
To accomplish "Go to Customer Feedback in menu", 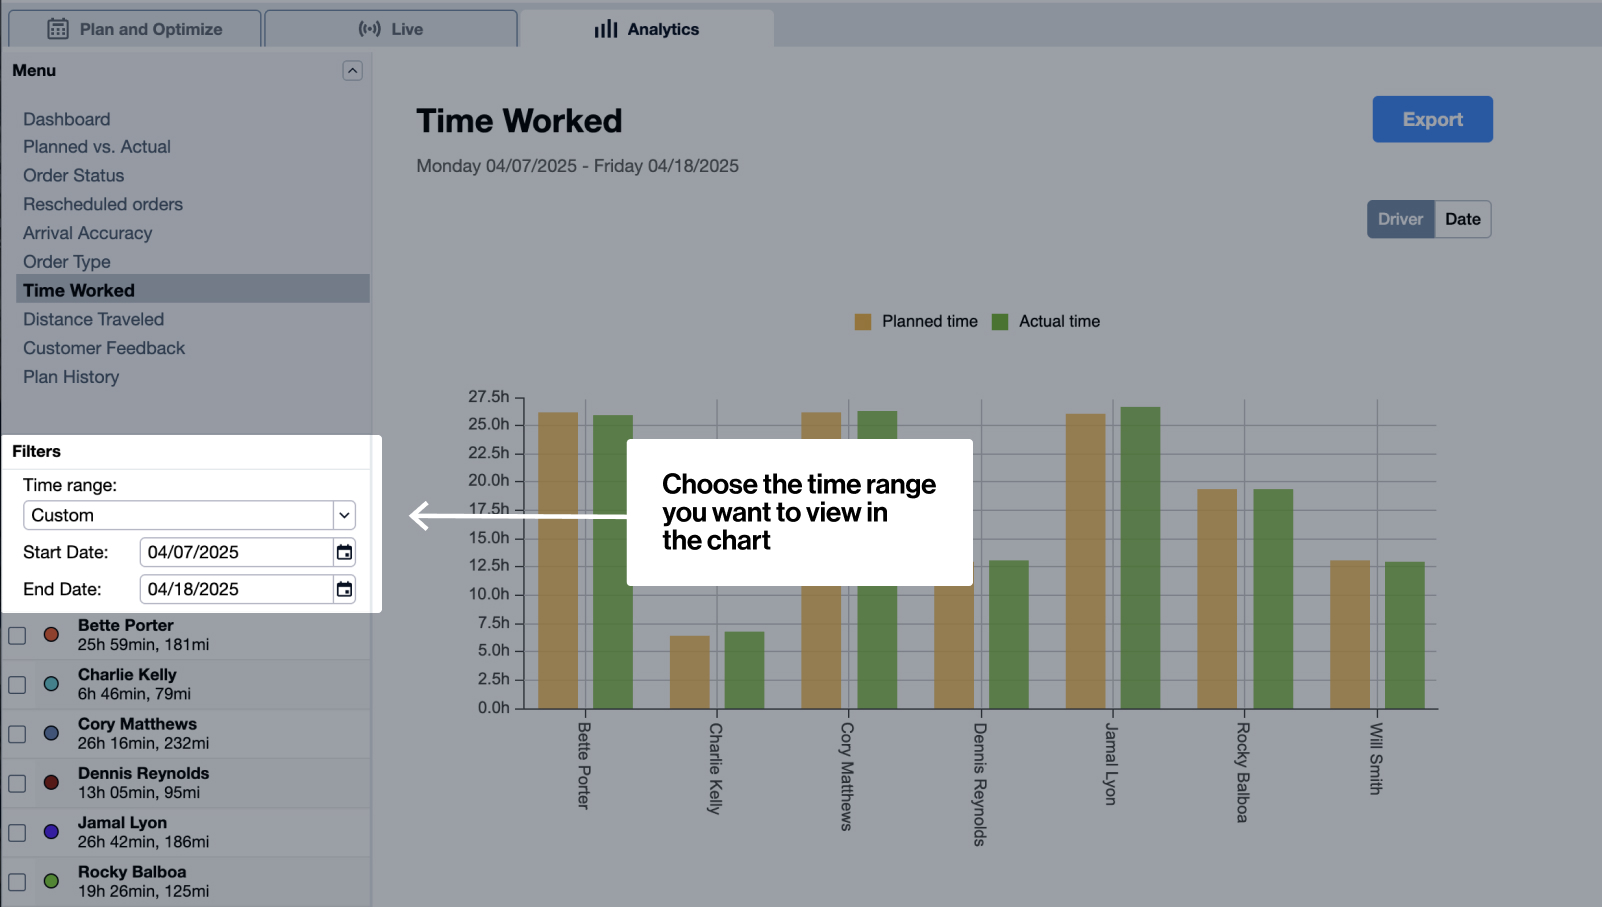I will click(104, 348).
